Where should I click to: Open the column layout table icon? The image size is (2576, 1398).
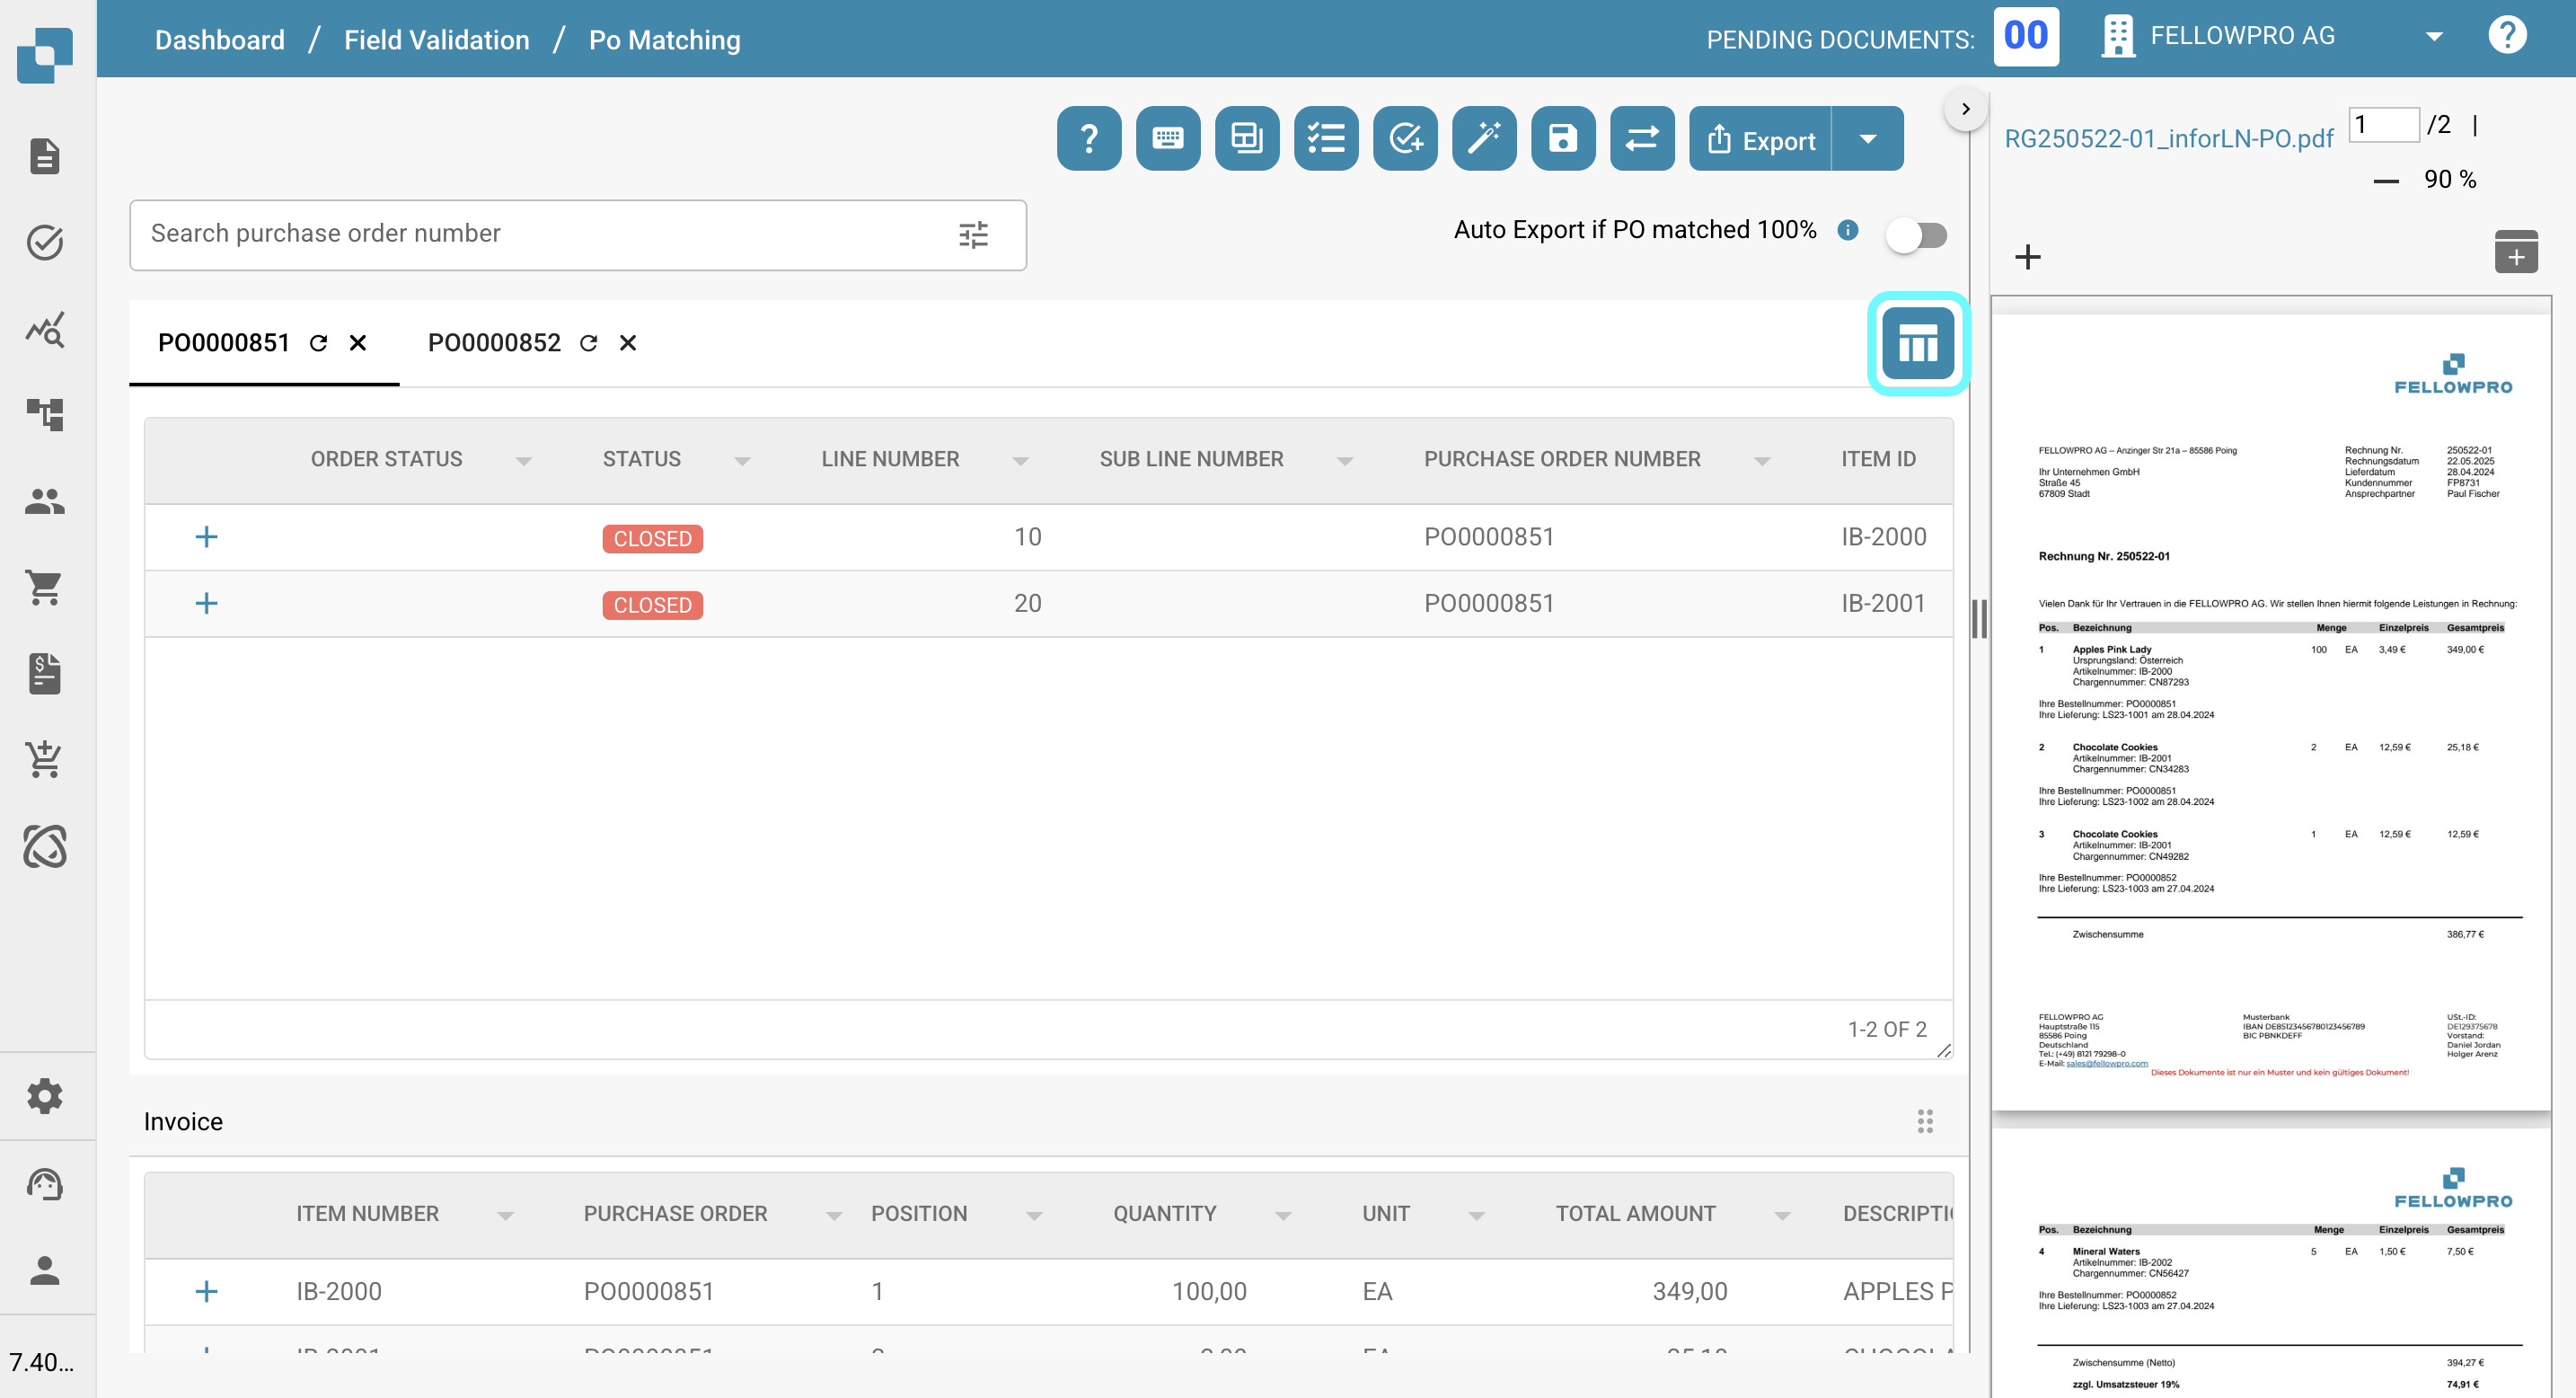pyautogui.click(x=1917, y=343)
